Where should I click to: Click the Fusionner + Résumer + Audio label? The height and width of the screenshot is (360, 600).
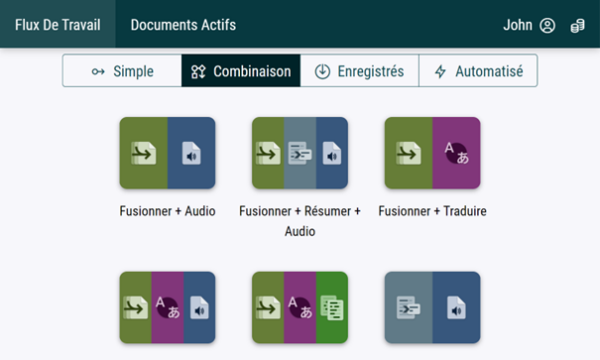click(x=300, y=221)
